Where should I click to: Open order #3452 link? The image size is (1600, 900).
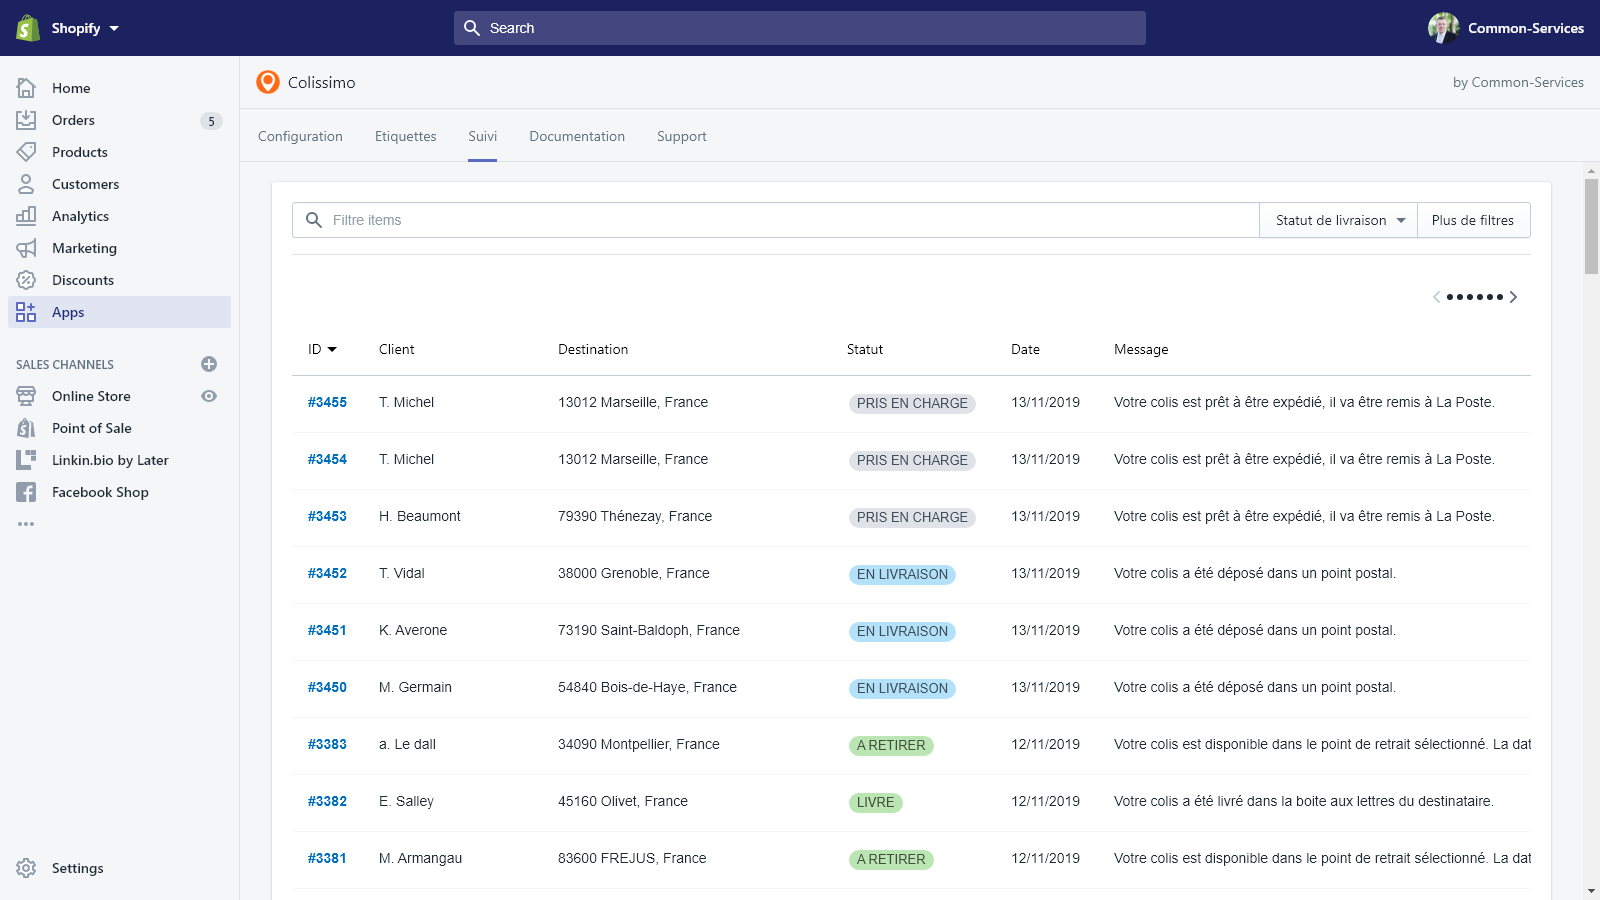pos(327,573)
